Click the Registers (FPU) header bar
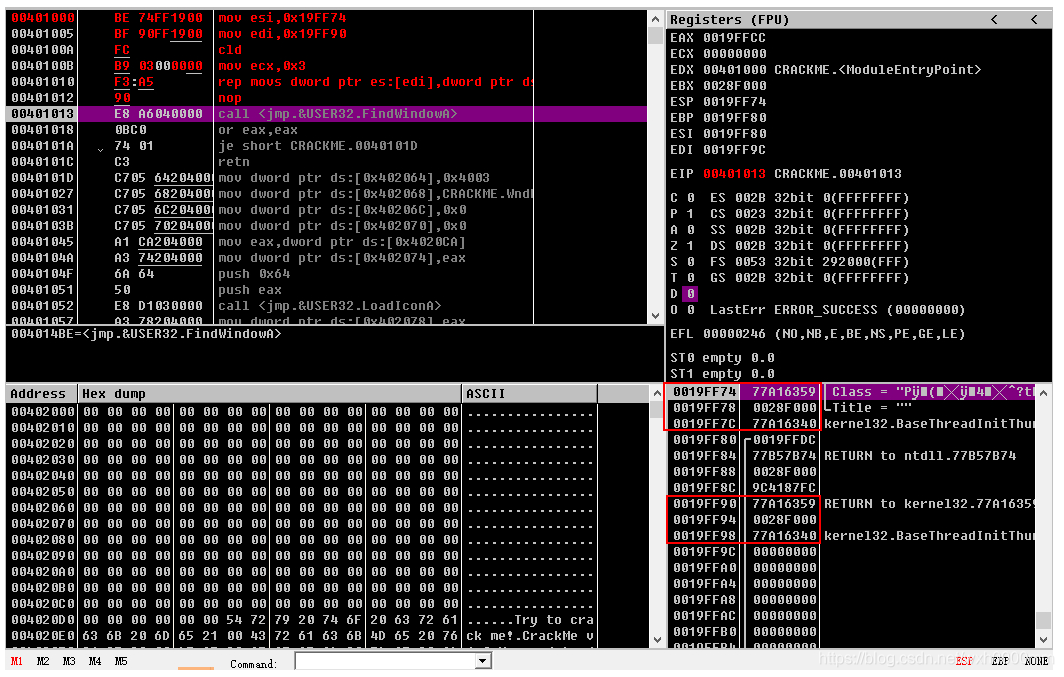The width and height of the screenshot is (1064, 677). click(x=859, y=20)
